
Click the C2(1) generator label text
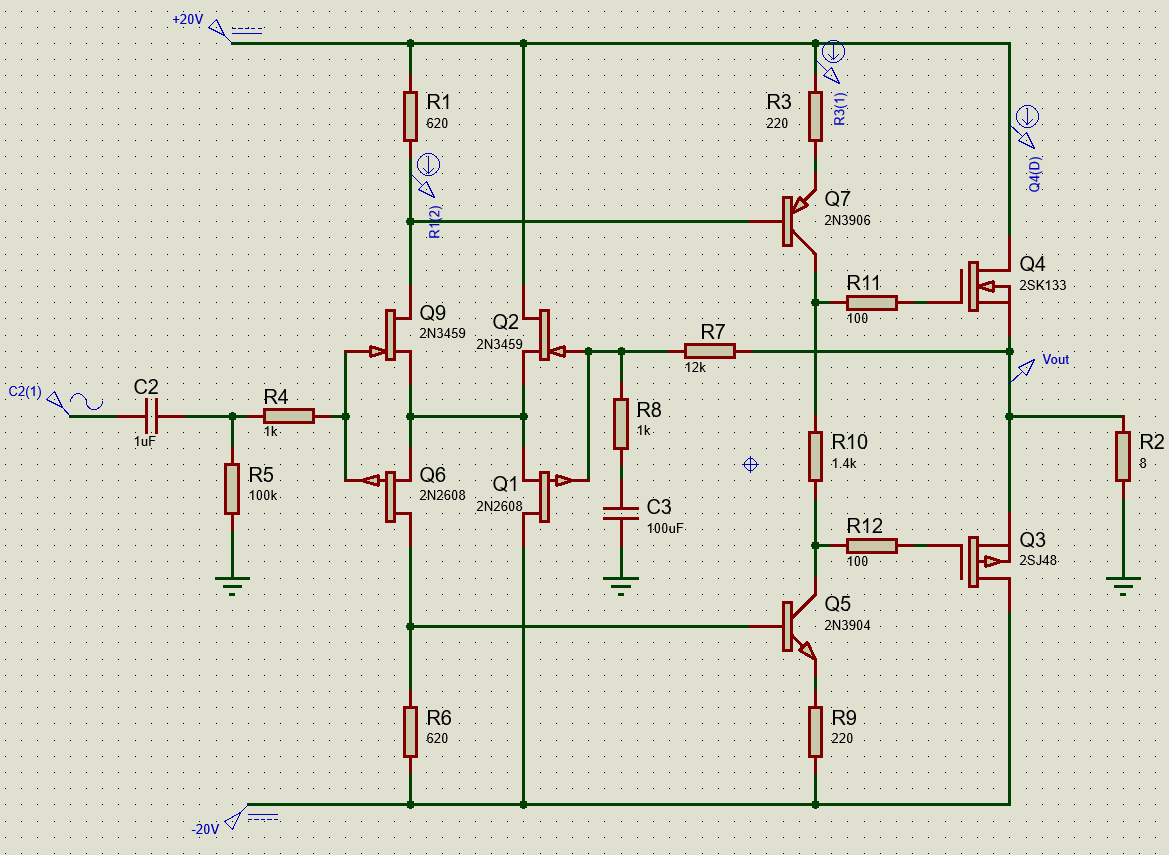(25, 391)
